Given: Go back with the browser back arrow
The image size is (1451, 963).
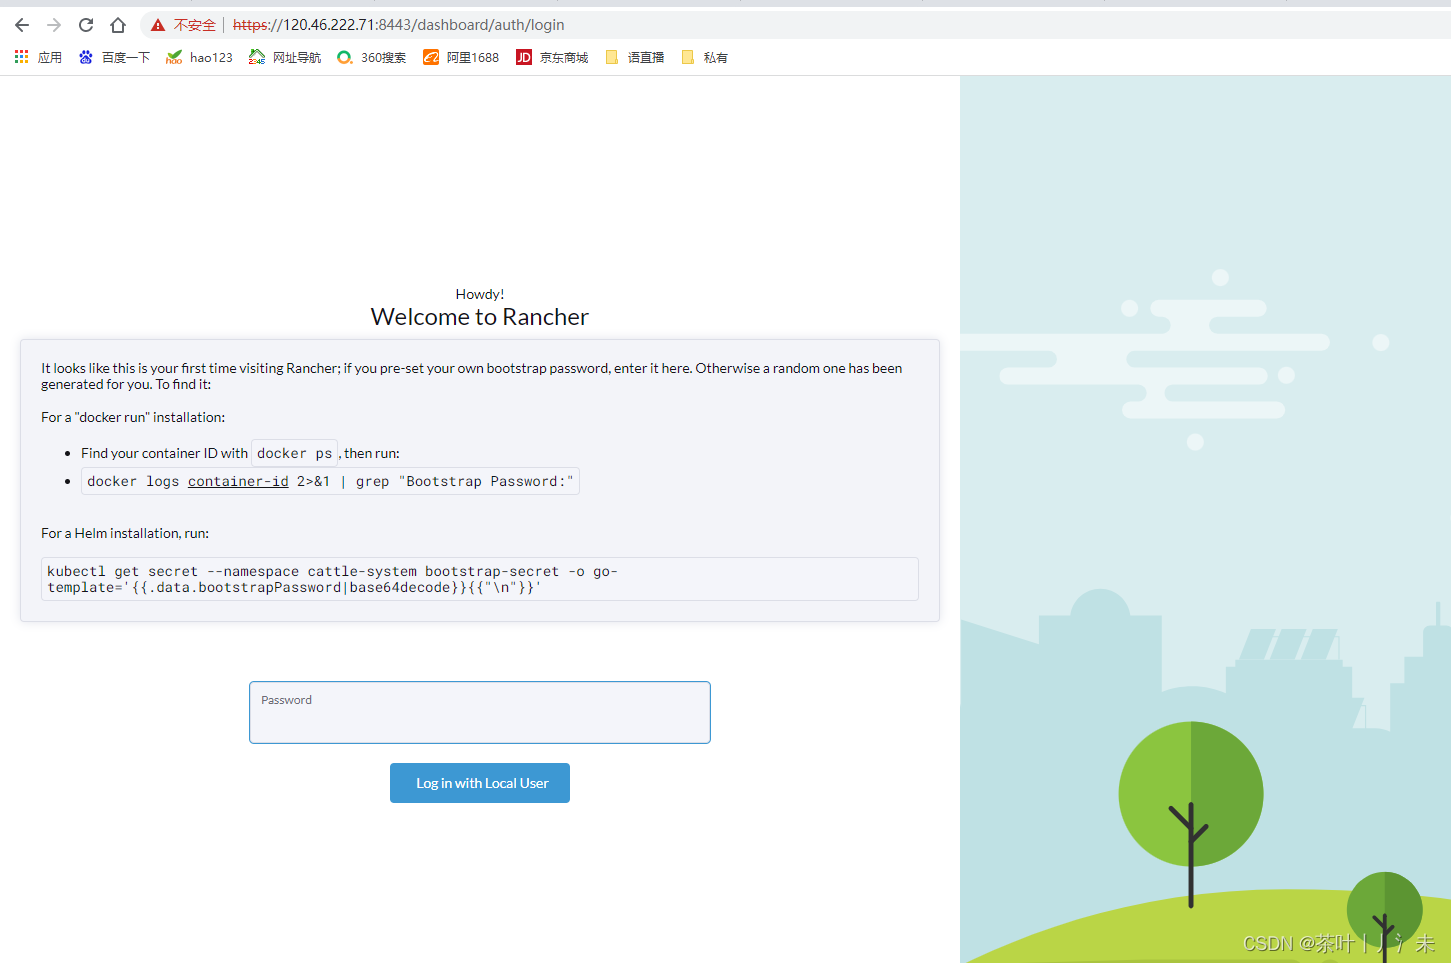Looking at the screenshot, I should tap(22, 25).
